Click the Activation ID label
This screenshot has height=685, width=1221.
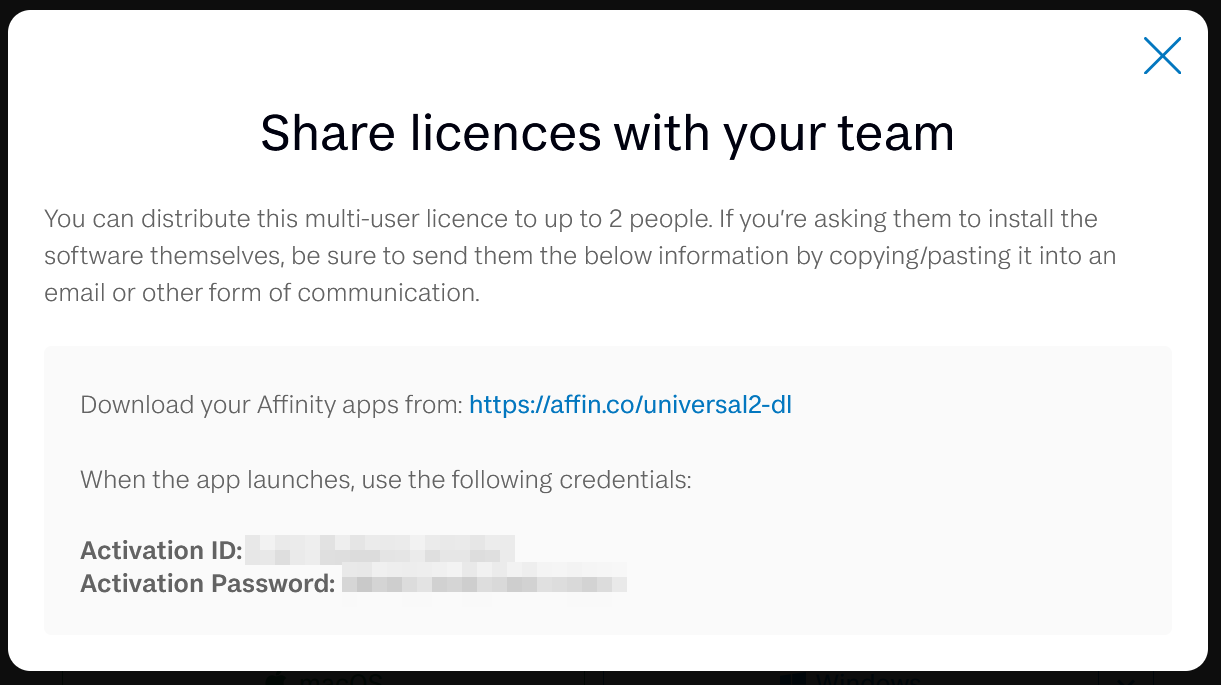pos(161,550)
